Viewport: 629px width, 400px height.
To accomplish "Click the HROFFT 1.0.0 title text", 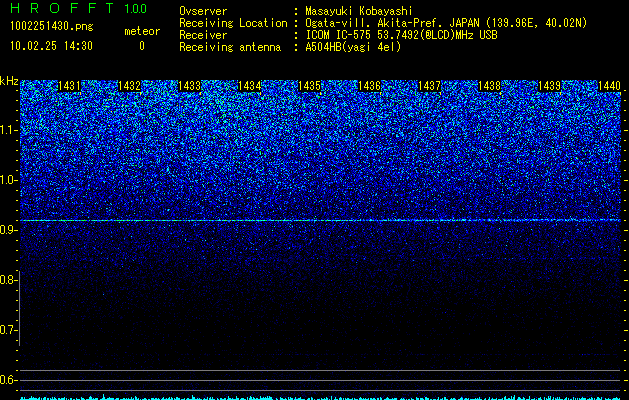I will [78, 8].
